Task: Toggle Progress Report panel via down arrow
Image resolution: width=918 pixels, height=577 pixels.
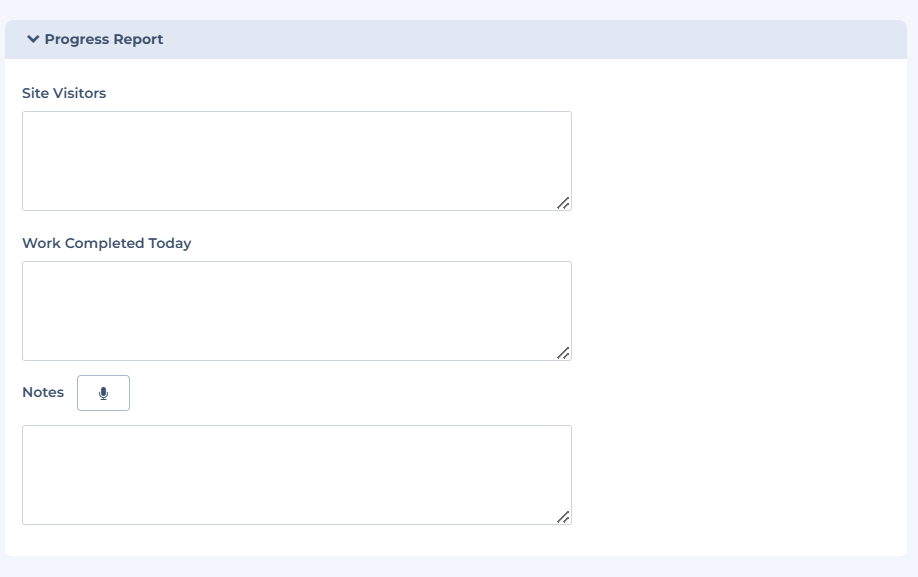Action: 33,40
